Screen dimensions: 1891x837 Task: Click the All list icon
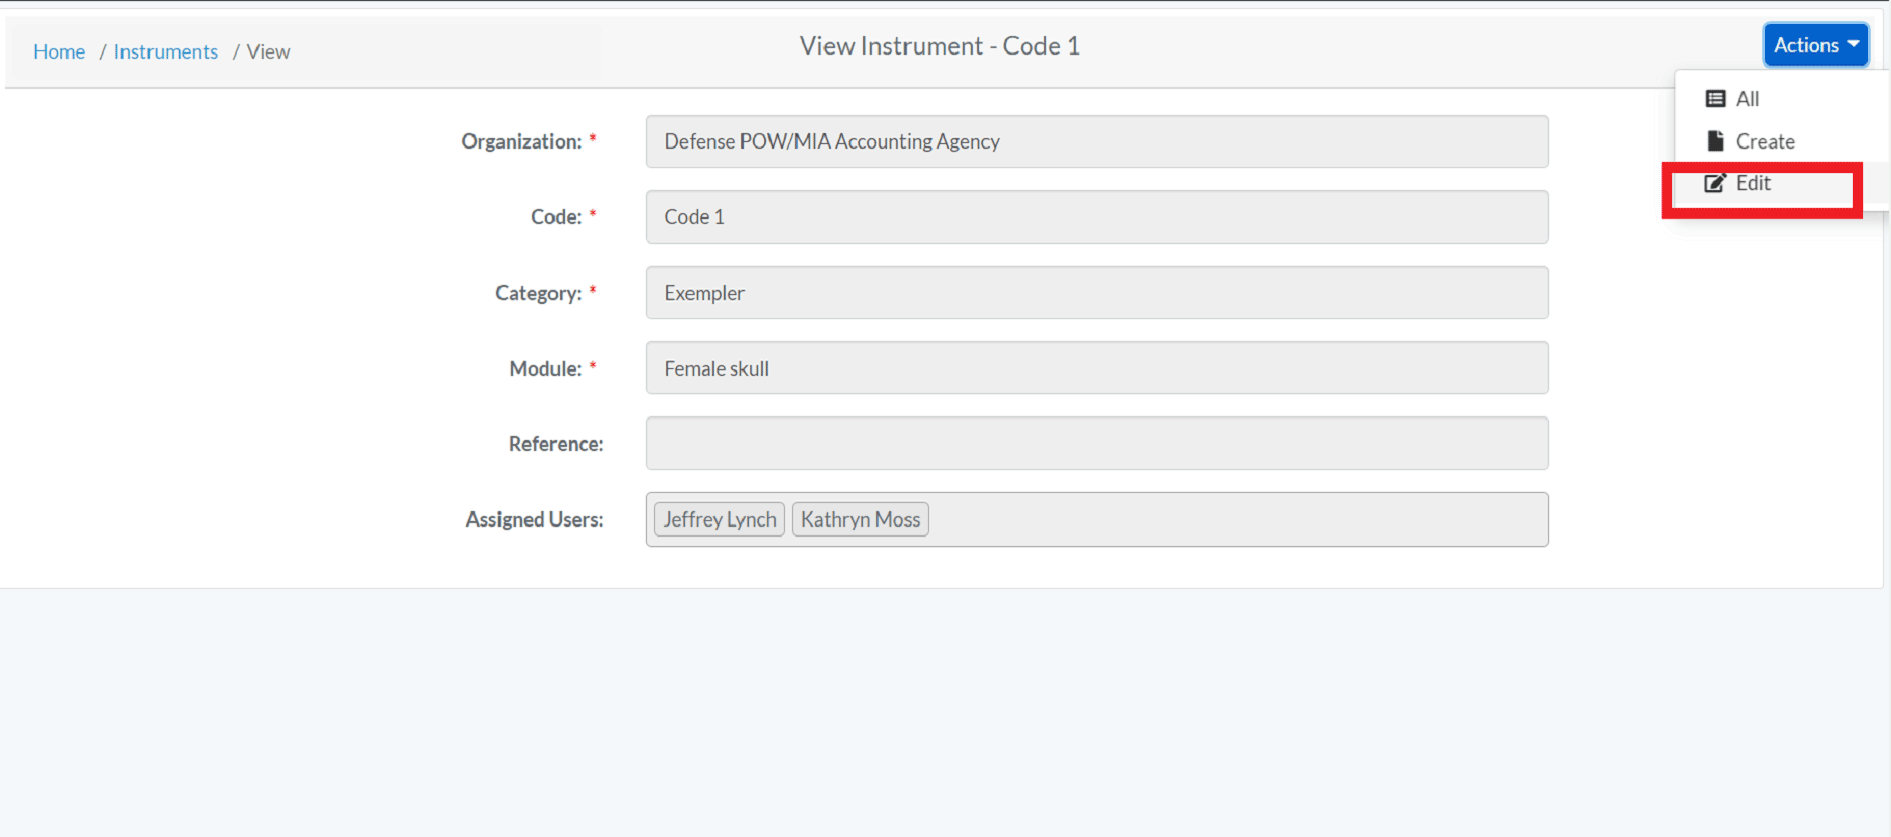pos(1715,99)
